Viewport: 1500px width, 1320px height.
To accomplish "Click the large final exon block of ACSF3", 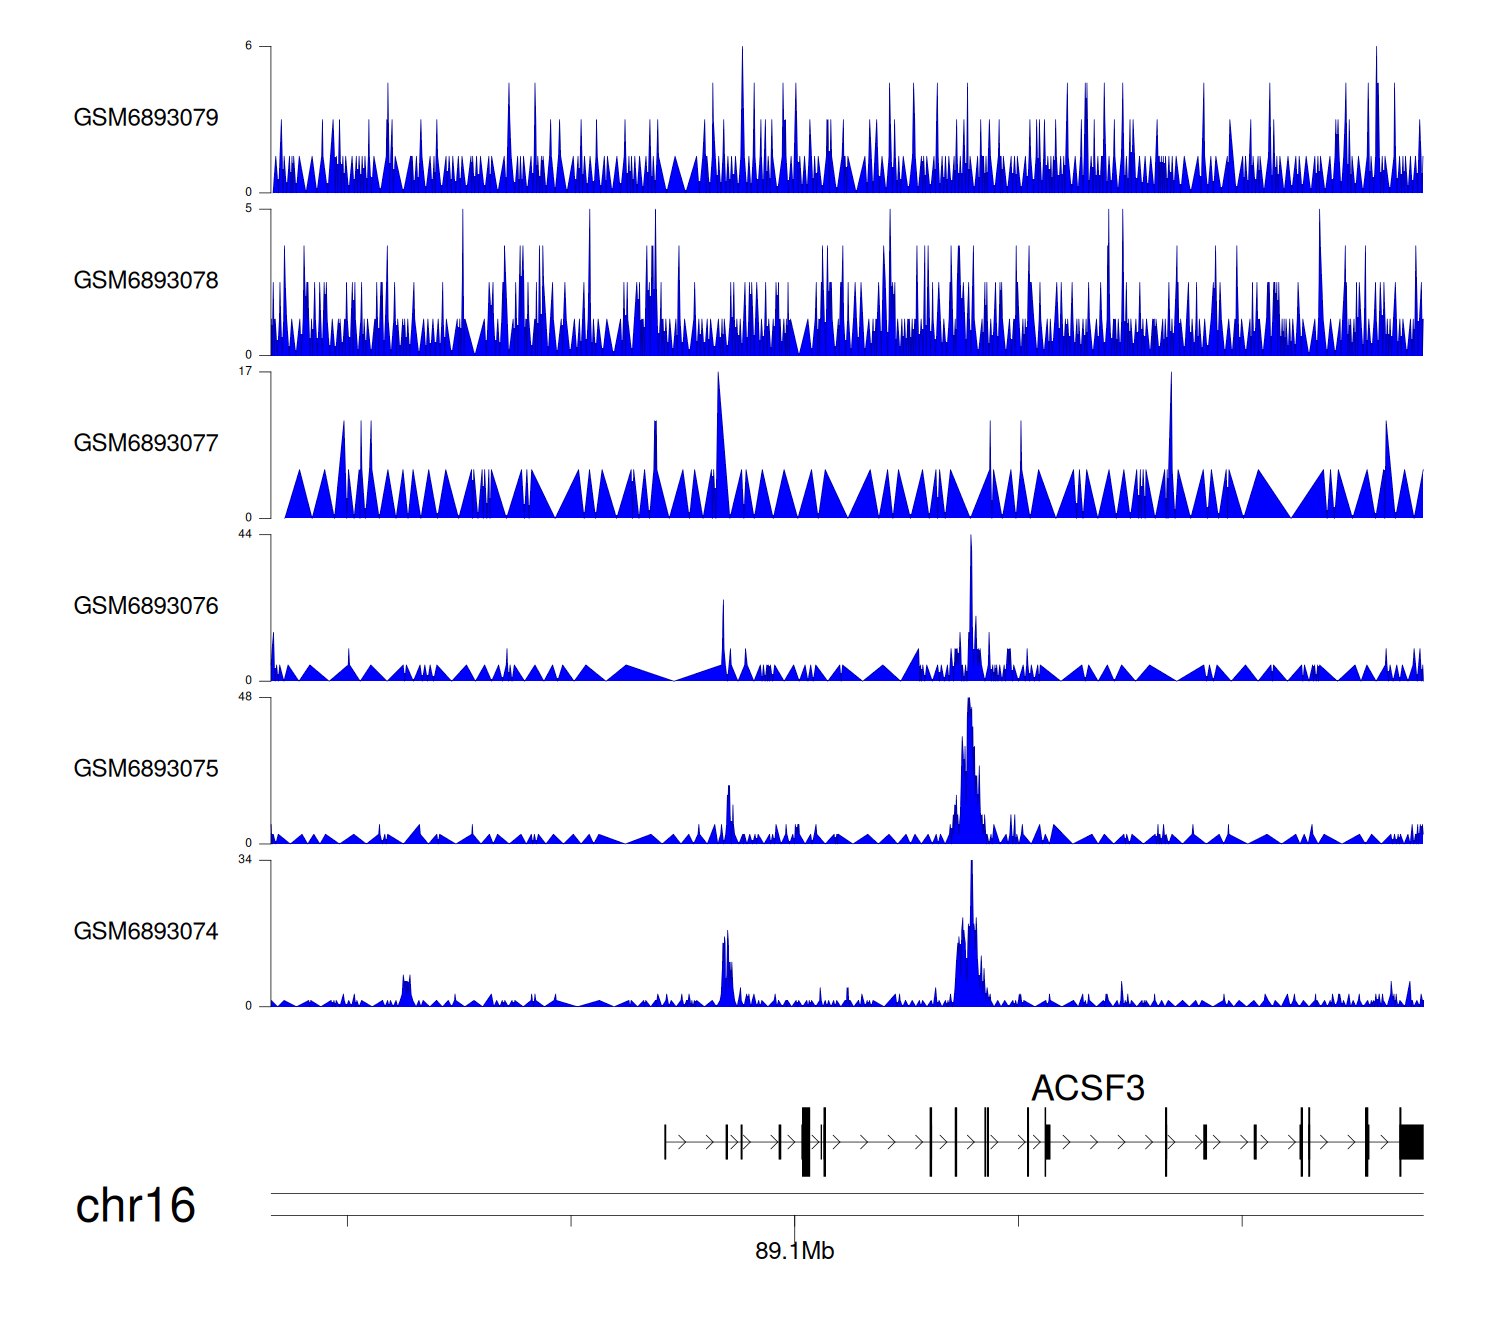I will click(1411, 1141).
